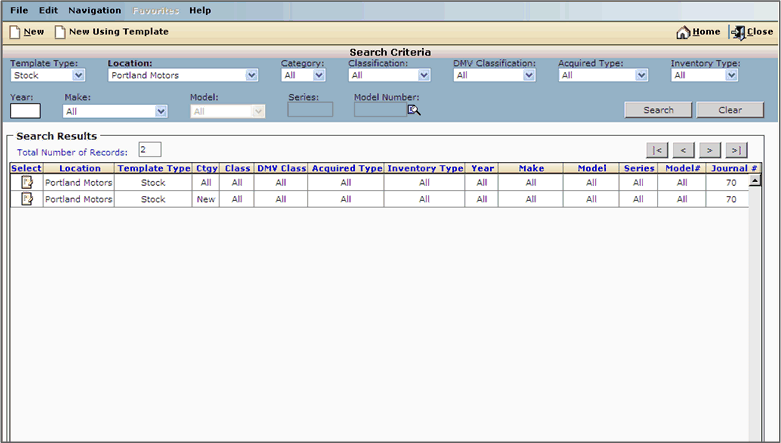The image size is (781, 443).
Task: Select second row template icon (Ctgy New)
Action: 27,199
